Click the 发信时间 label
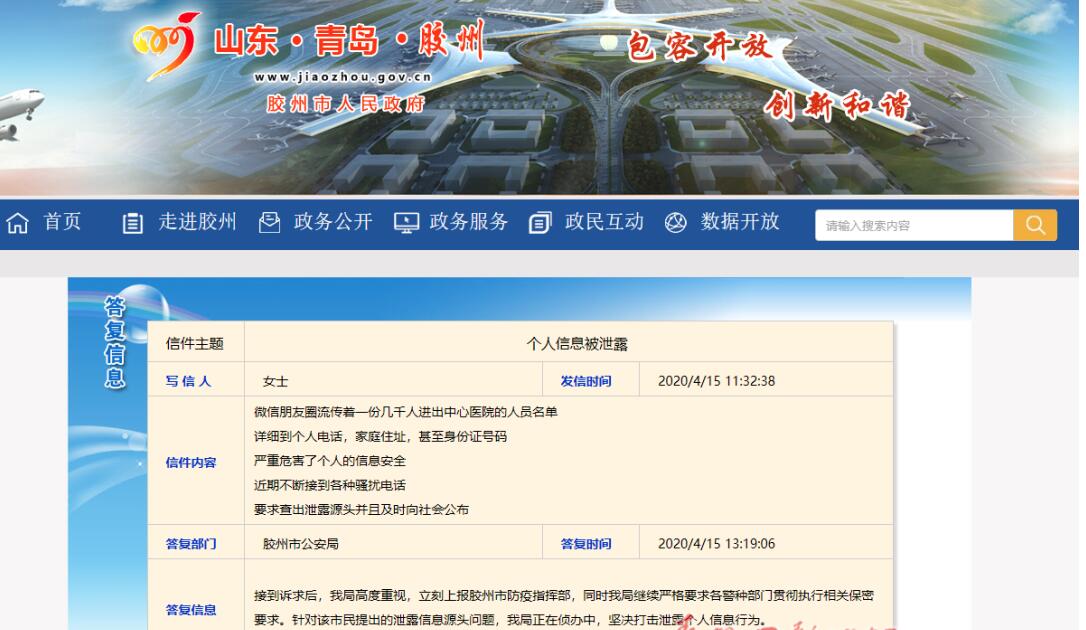1086x630 pixels. click(x=586, y=381)
